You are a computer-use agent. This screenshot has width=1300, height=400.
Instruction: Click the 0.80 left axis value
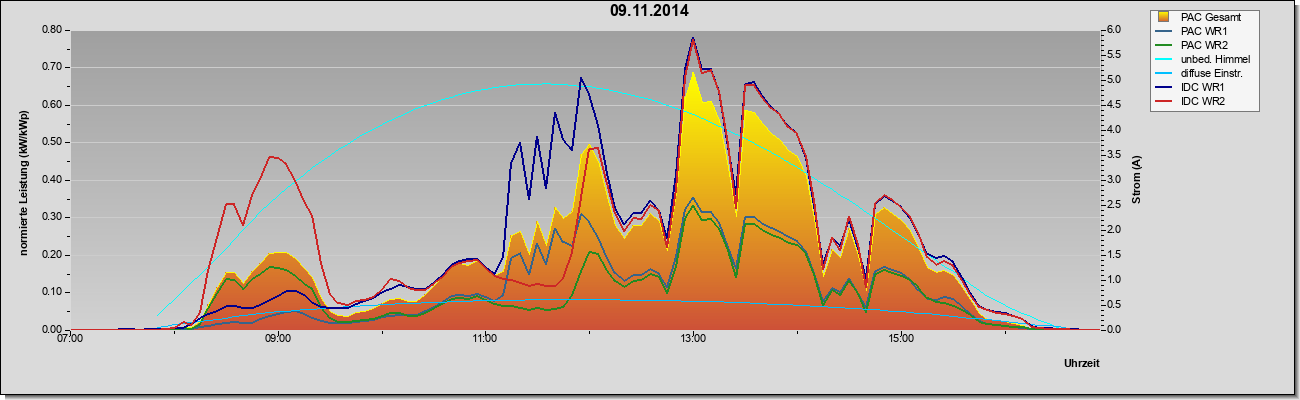pyautogui.click(x=53, y=30)
